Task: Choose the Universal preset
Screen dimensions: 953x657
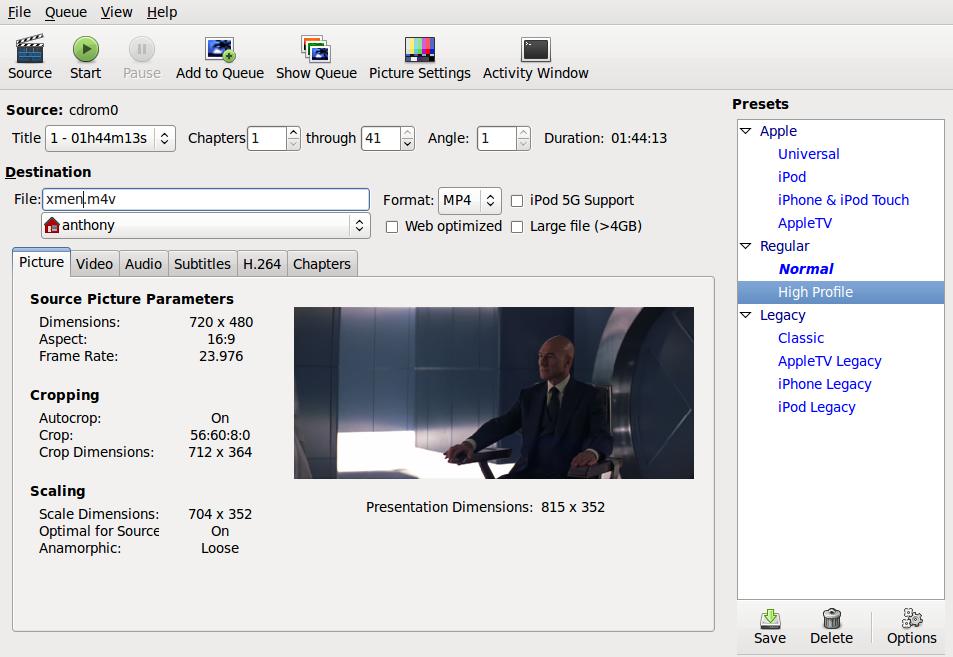Action: 808,154
